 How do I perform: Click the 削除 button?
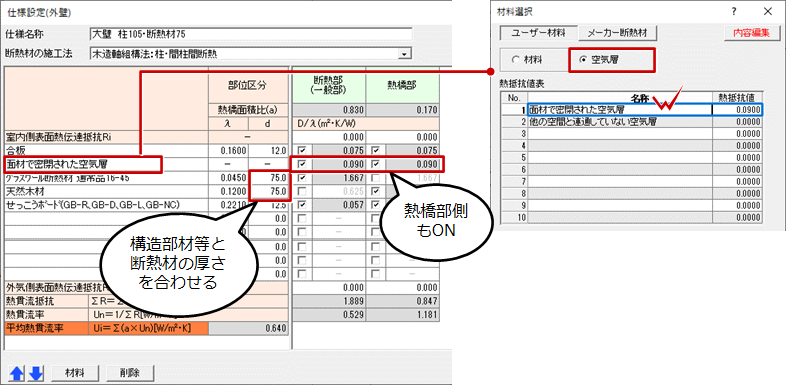coord(129,373)
